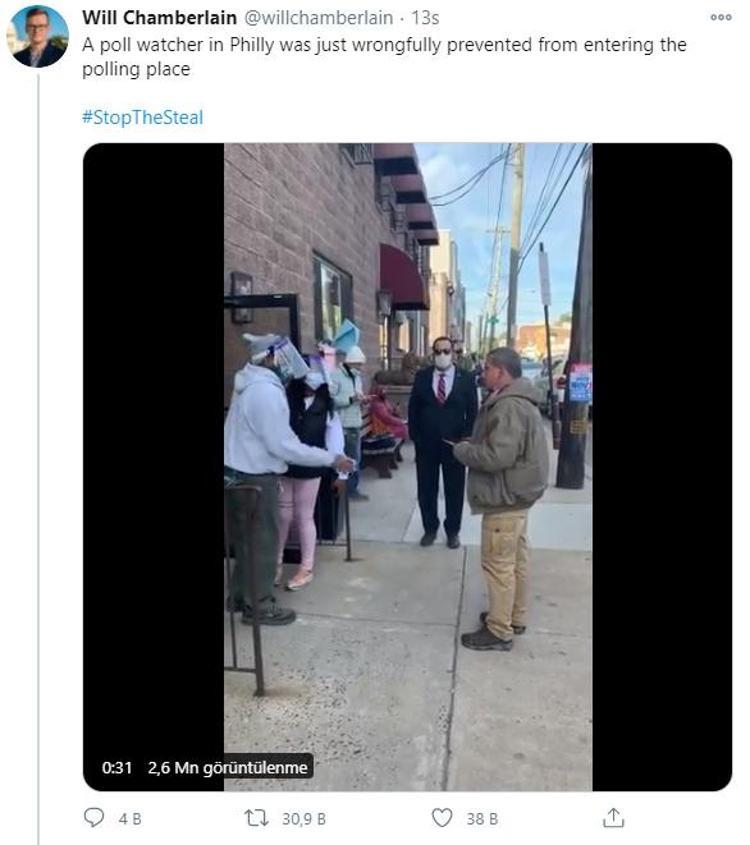750x845 pixels.
Task: Open the 30,9 B retweet count
Action: point(304,819)
